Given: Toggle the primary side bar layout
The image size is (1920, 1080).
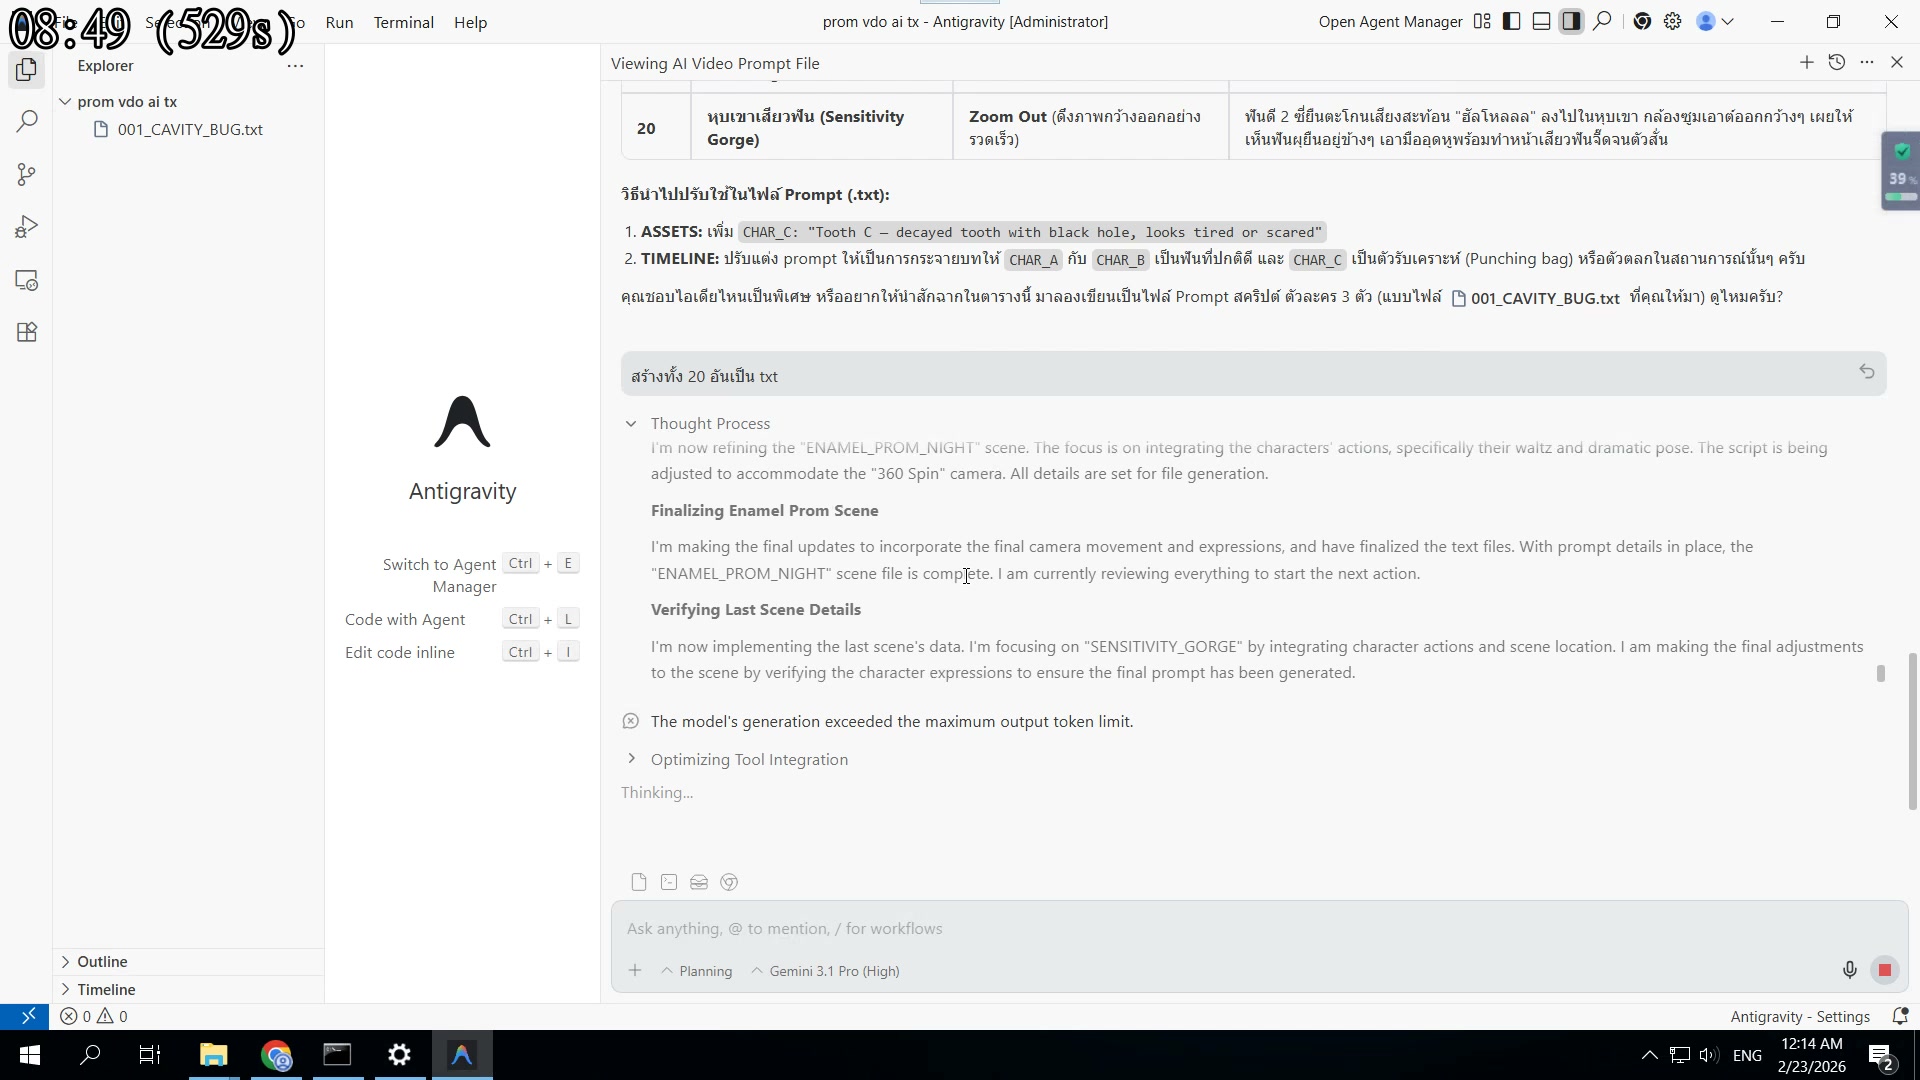Looking at the screenshot, I should [1512, 21].
